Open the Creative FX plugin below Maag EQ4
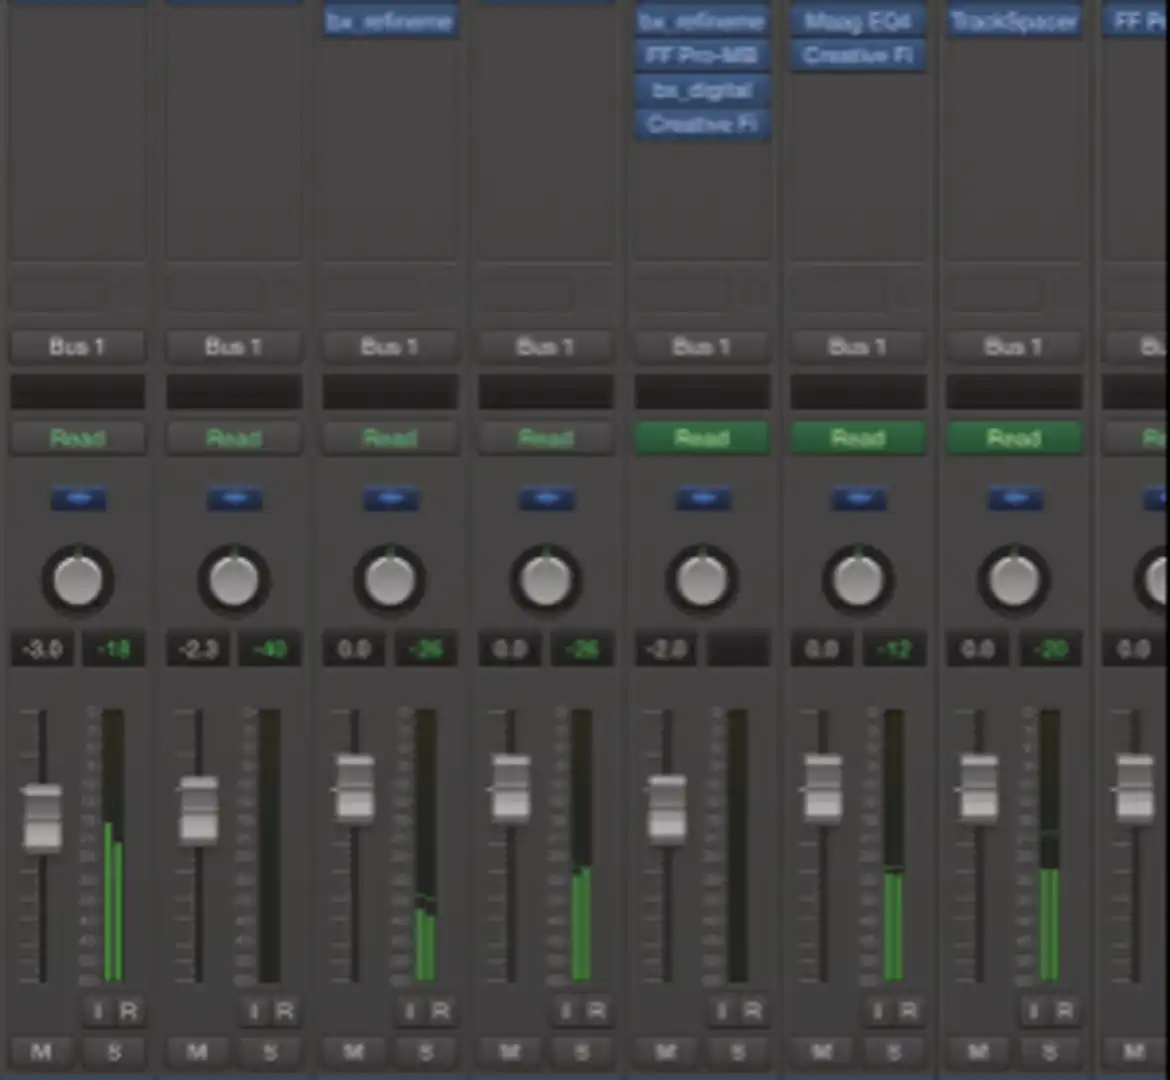1170x1080 pixels. (857, 55)
